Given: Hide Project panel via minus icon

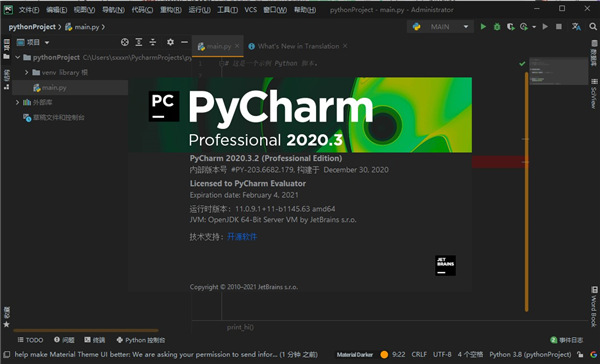Looking at the screenshot, I should pyautogui.click(x=184, y=42).
